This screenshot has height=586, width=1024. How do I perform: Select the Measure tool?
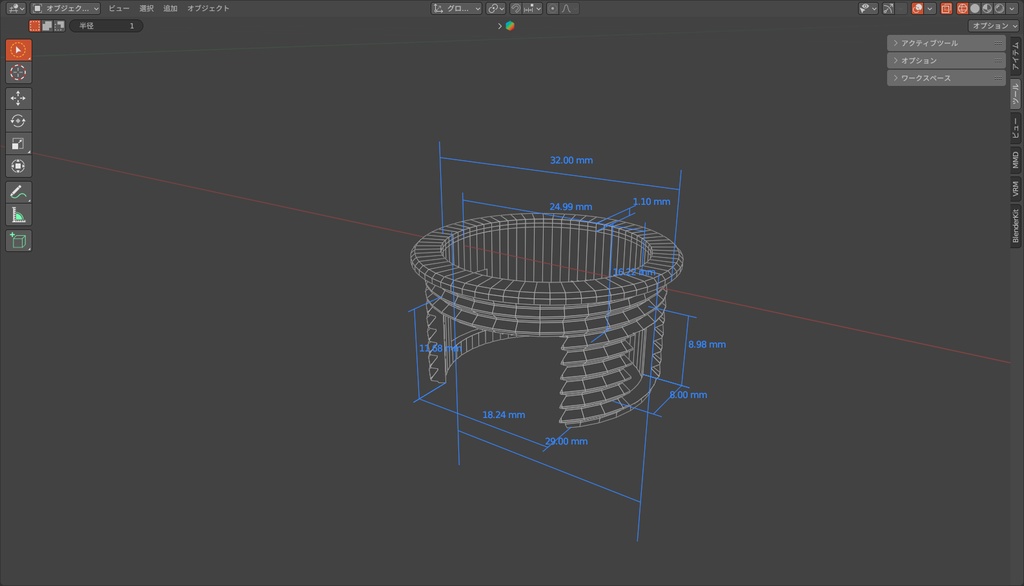coord(18,215)
